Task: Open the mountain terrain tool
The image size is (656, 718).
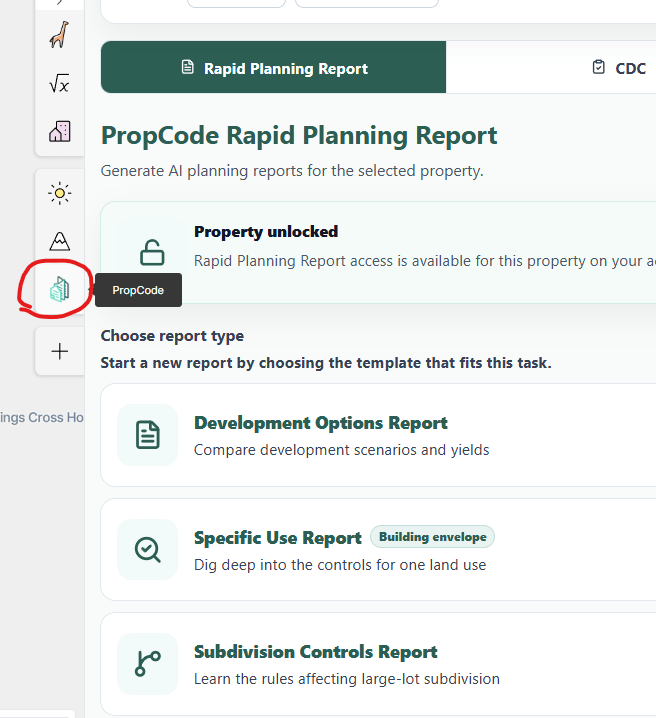Action: click(60, 241)
